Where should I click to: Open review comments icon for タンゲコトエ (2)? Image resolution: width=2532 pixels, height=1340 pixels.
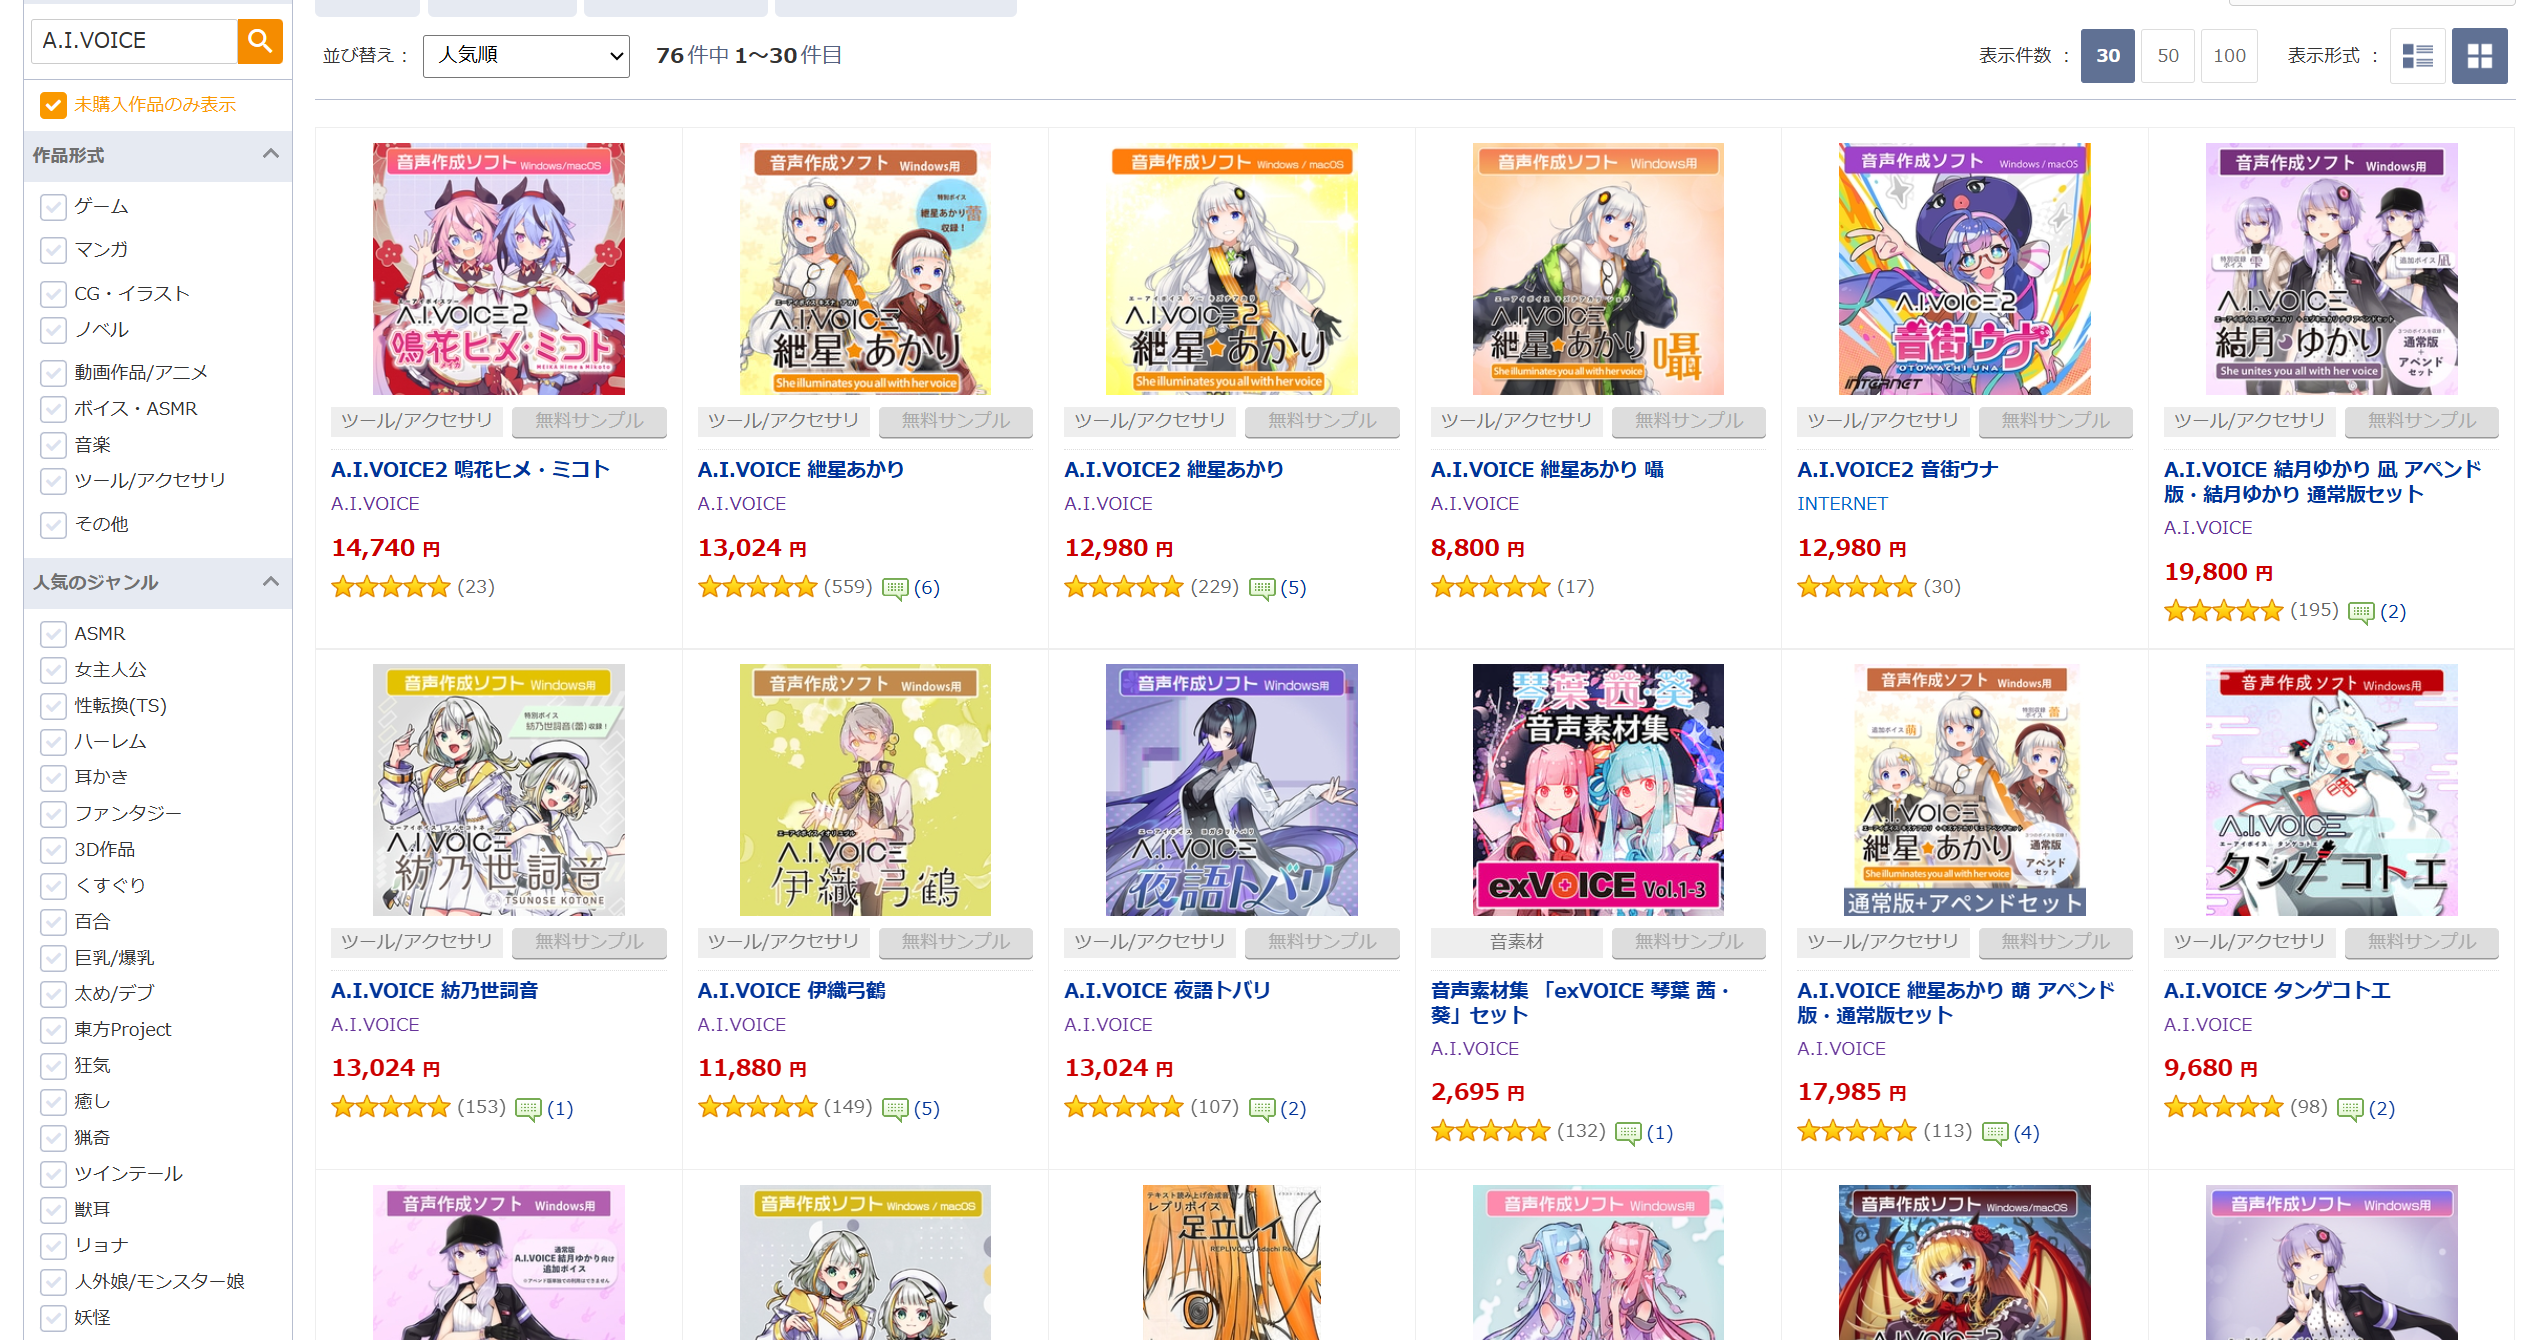coord(2350,1109)
